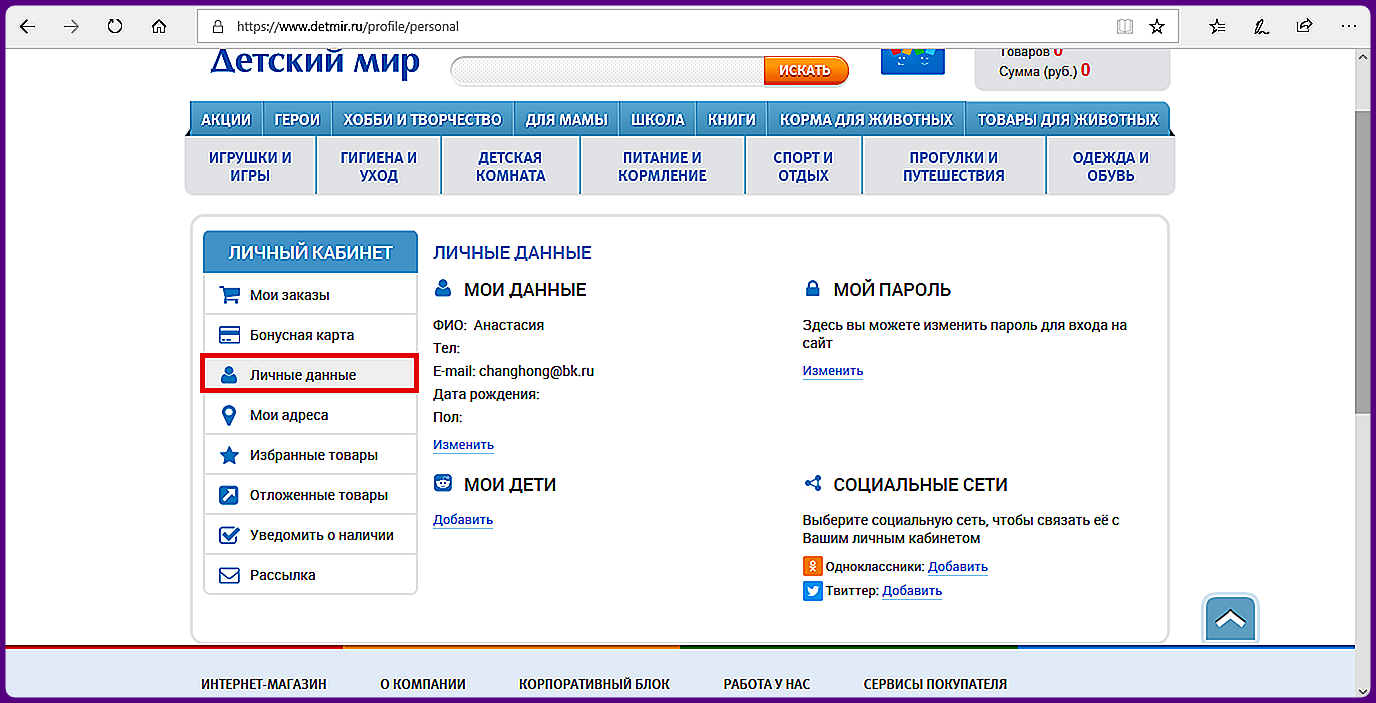1376x703 pixels.
Task: Open the ПИТАНИЕ И КОРМЛЕНИЕ section
Action: click(662, 166)
